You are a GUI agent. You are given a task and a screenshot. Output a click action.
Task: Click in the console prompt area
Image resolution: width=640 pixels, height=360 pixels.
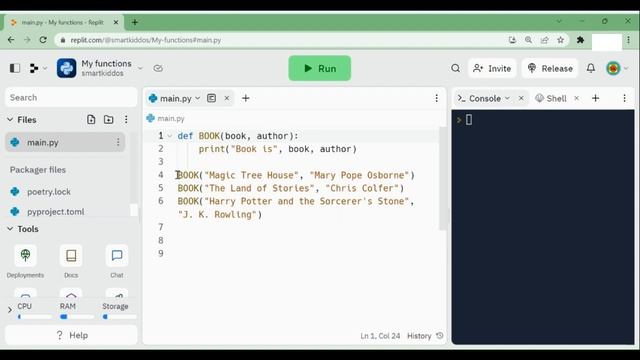pos(543,227)
